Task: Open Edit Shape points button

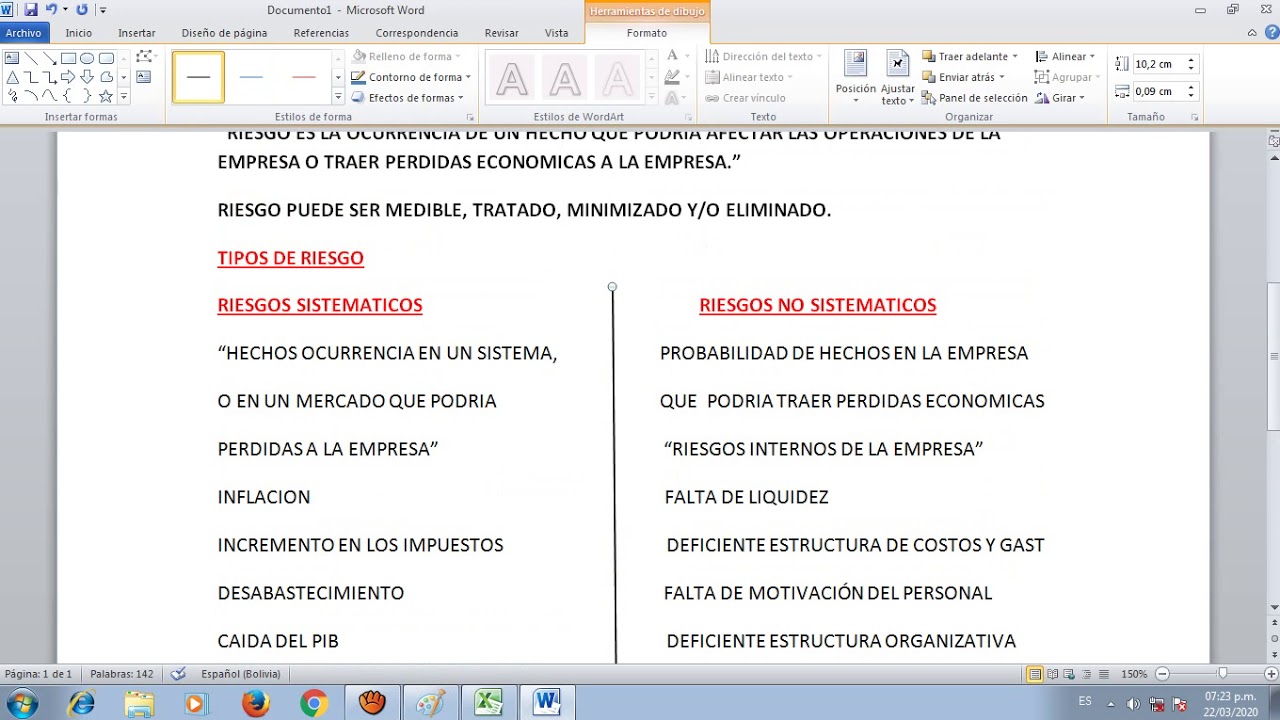Action: (x=146, y=57)
